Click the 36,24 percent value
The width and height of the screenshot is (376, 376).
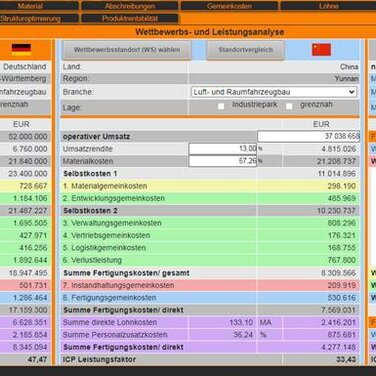click(x=243, y=335)
